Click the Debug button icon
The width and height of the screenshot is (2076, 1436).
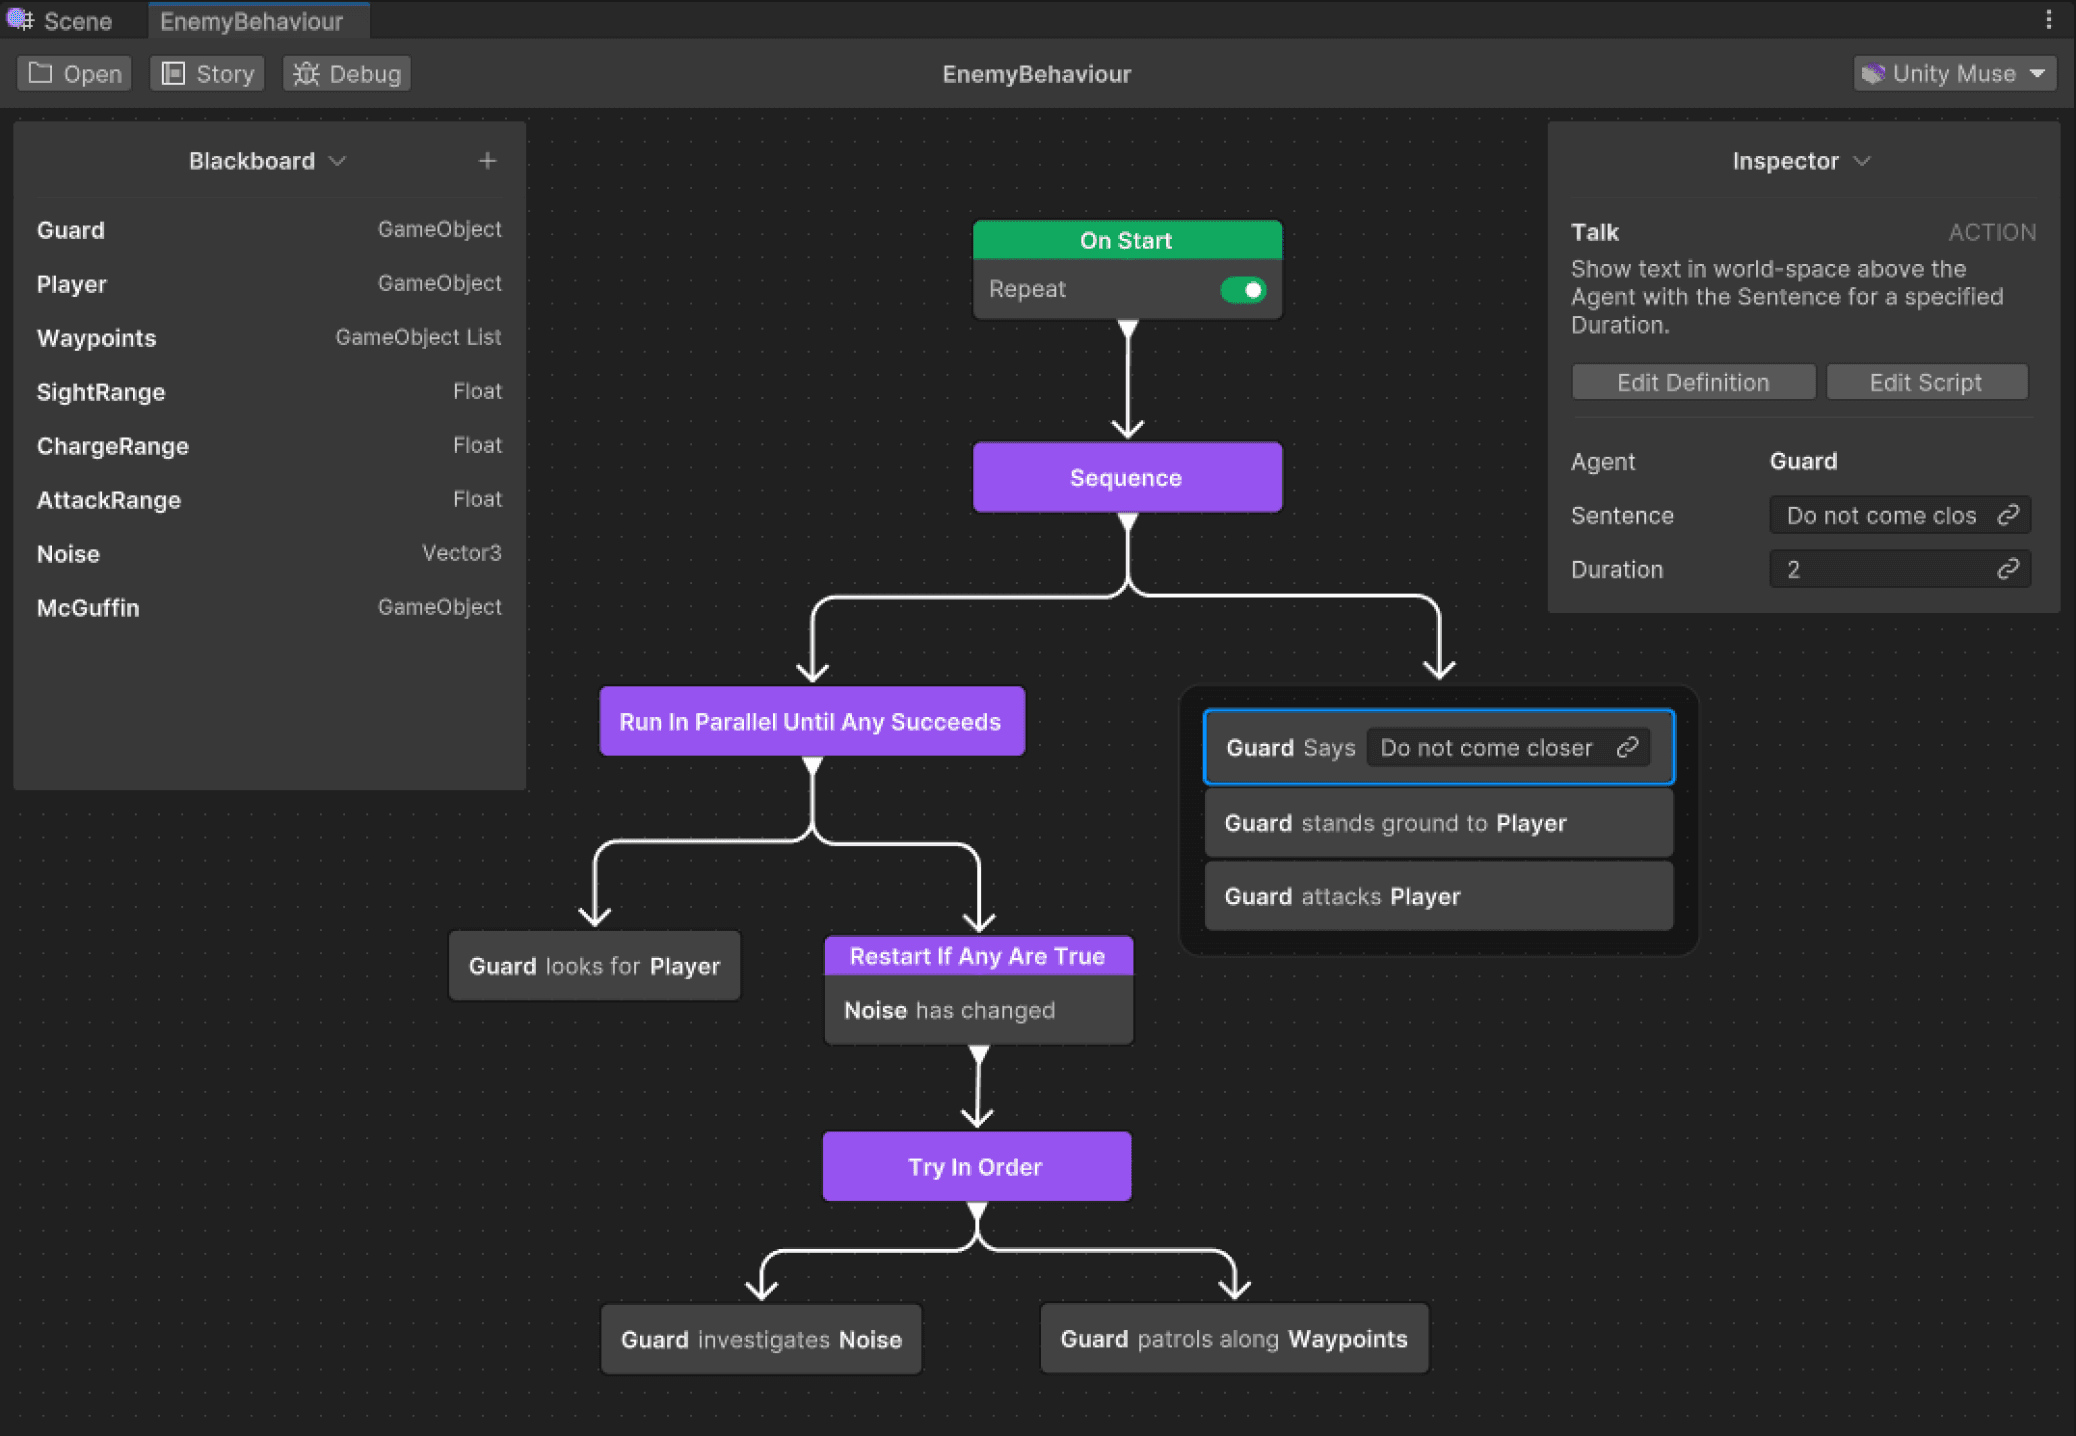click(x=304, y=73)
